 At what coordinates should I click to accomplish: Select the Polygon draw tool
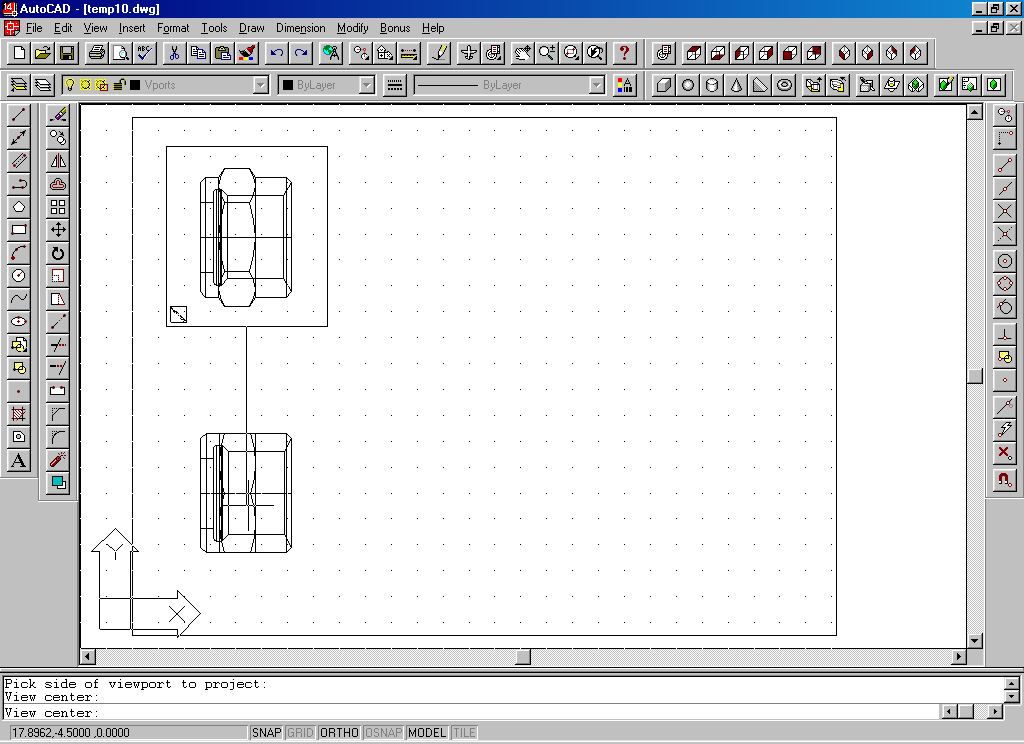pos(18,207)
